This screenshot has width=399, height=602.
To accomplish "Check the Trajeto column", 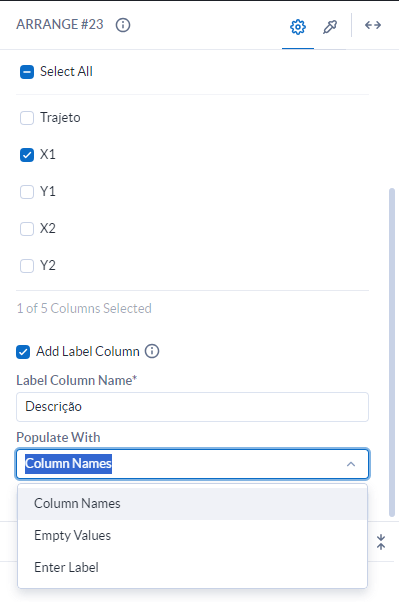I will [x=27, y=118].
